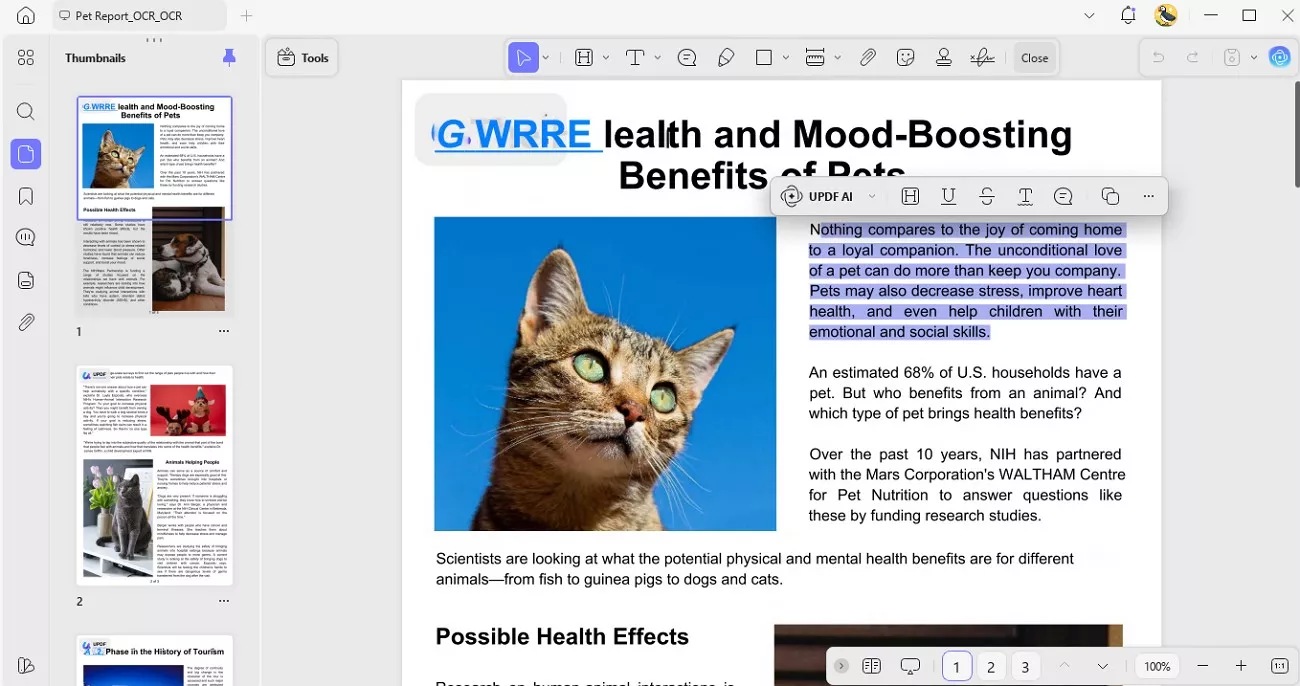Copy selected text via popup
Screen dimensions: 1300x686
pyautogui.click(x=1110, y=196)
